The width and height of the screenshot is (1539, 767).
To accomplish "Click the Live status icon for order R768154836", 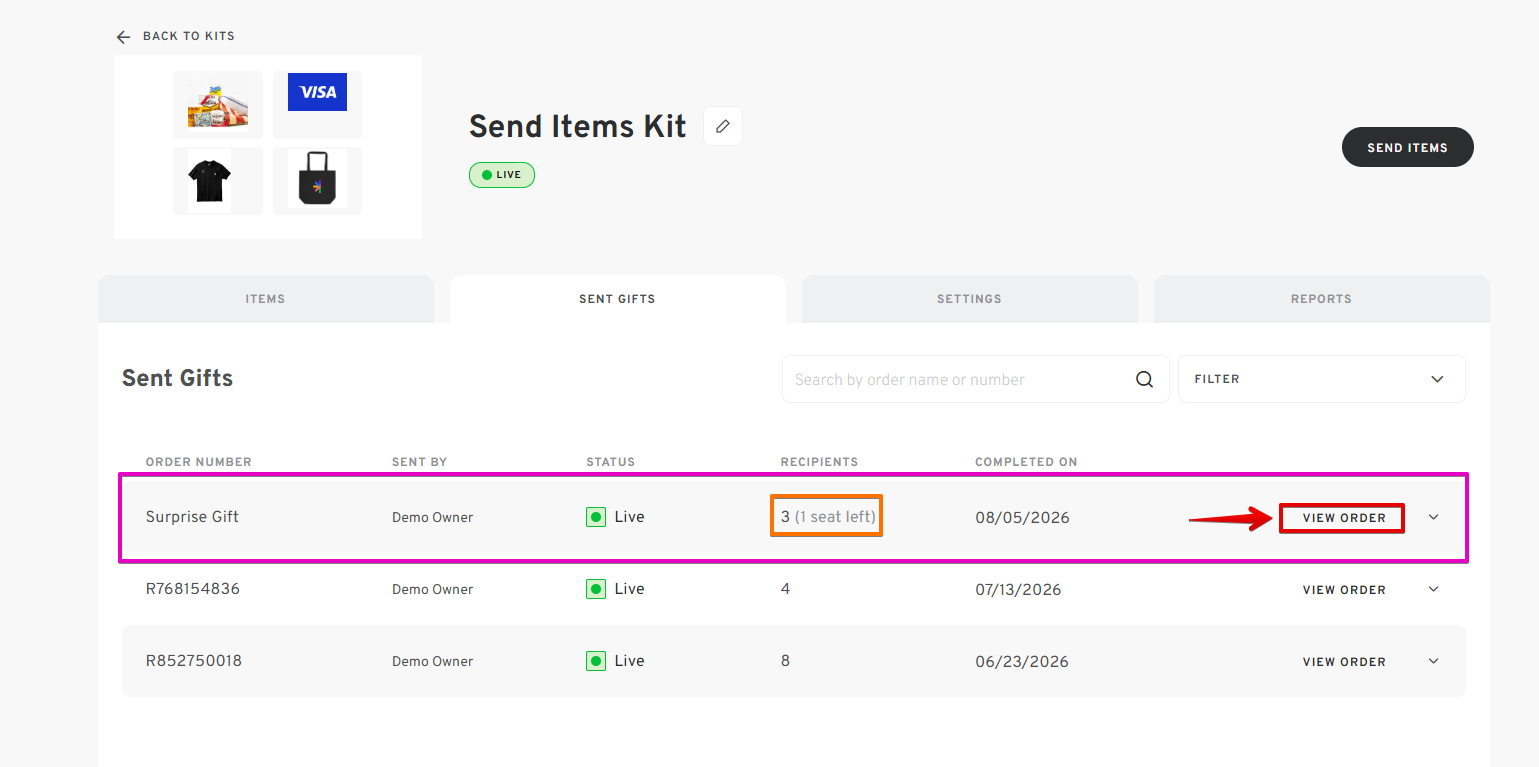I will tap(596, 589).
